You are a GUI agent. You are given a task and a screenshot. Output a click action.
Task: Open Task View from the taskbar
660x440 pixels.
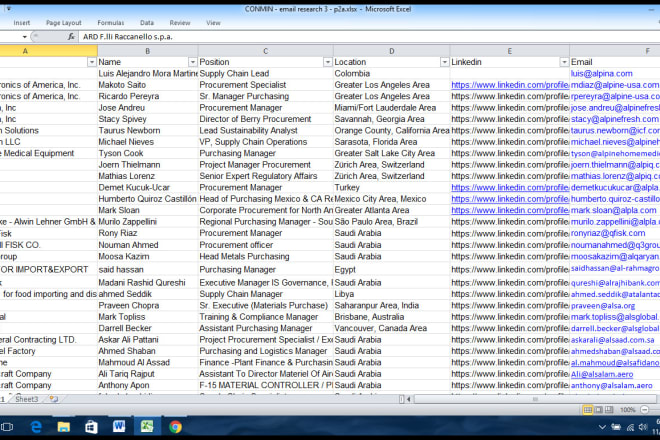coord(6,427)
